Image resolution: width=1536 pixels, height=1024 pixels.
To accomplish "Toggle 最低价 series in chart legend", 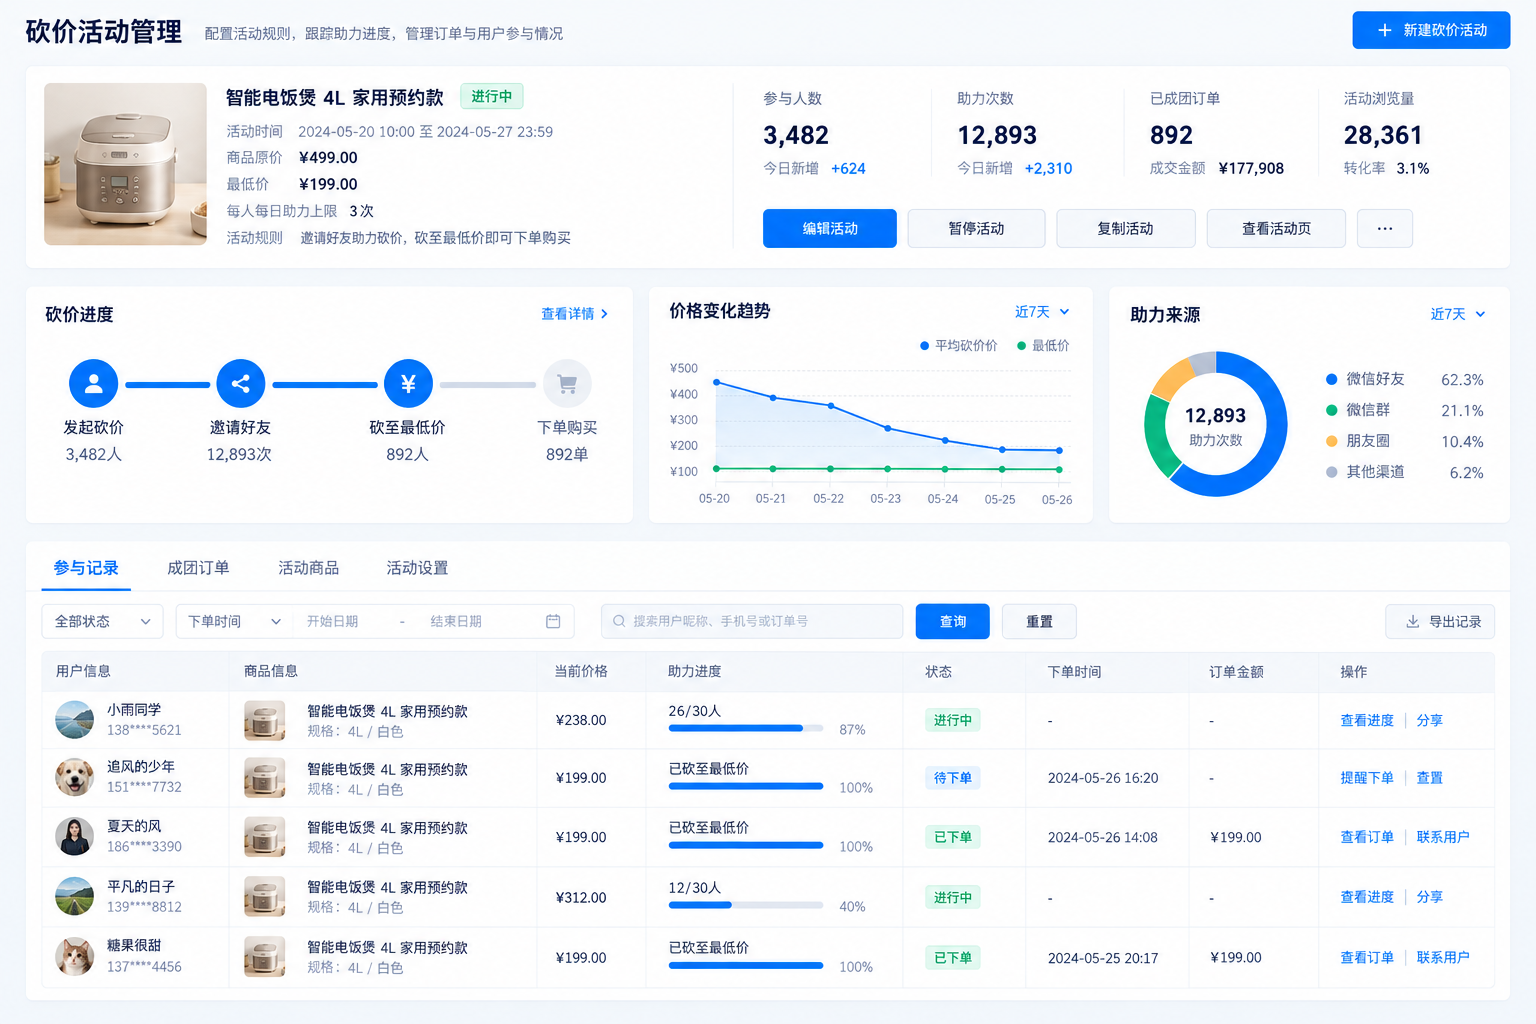I will point(1043,346).
